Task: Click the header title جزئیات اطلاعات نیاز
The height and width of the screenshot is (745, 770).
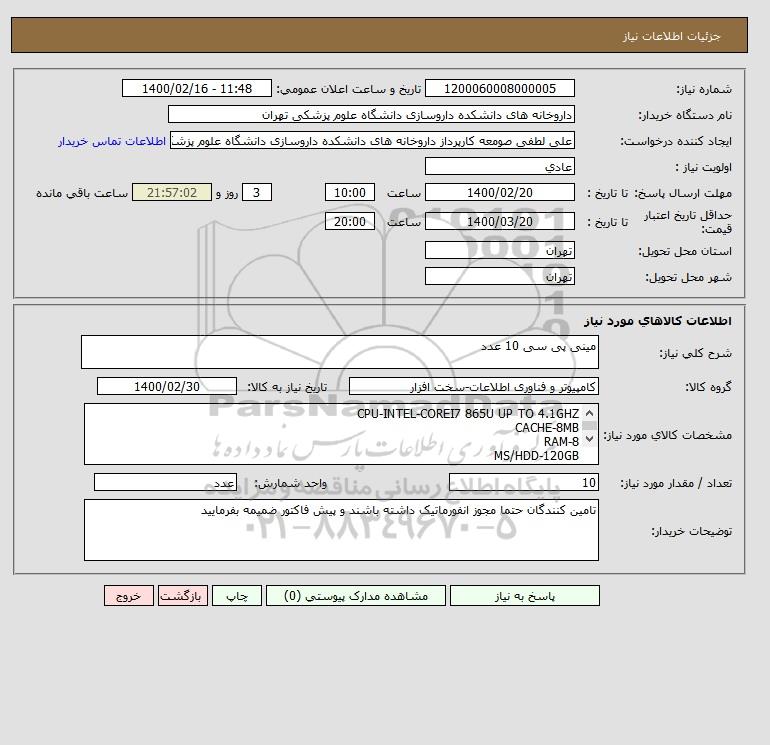Action: pyautogui.click(x=671, y=36)
